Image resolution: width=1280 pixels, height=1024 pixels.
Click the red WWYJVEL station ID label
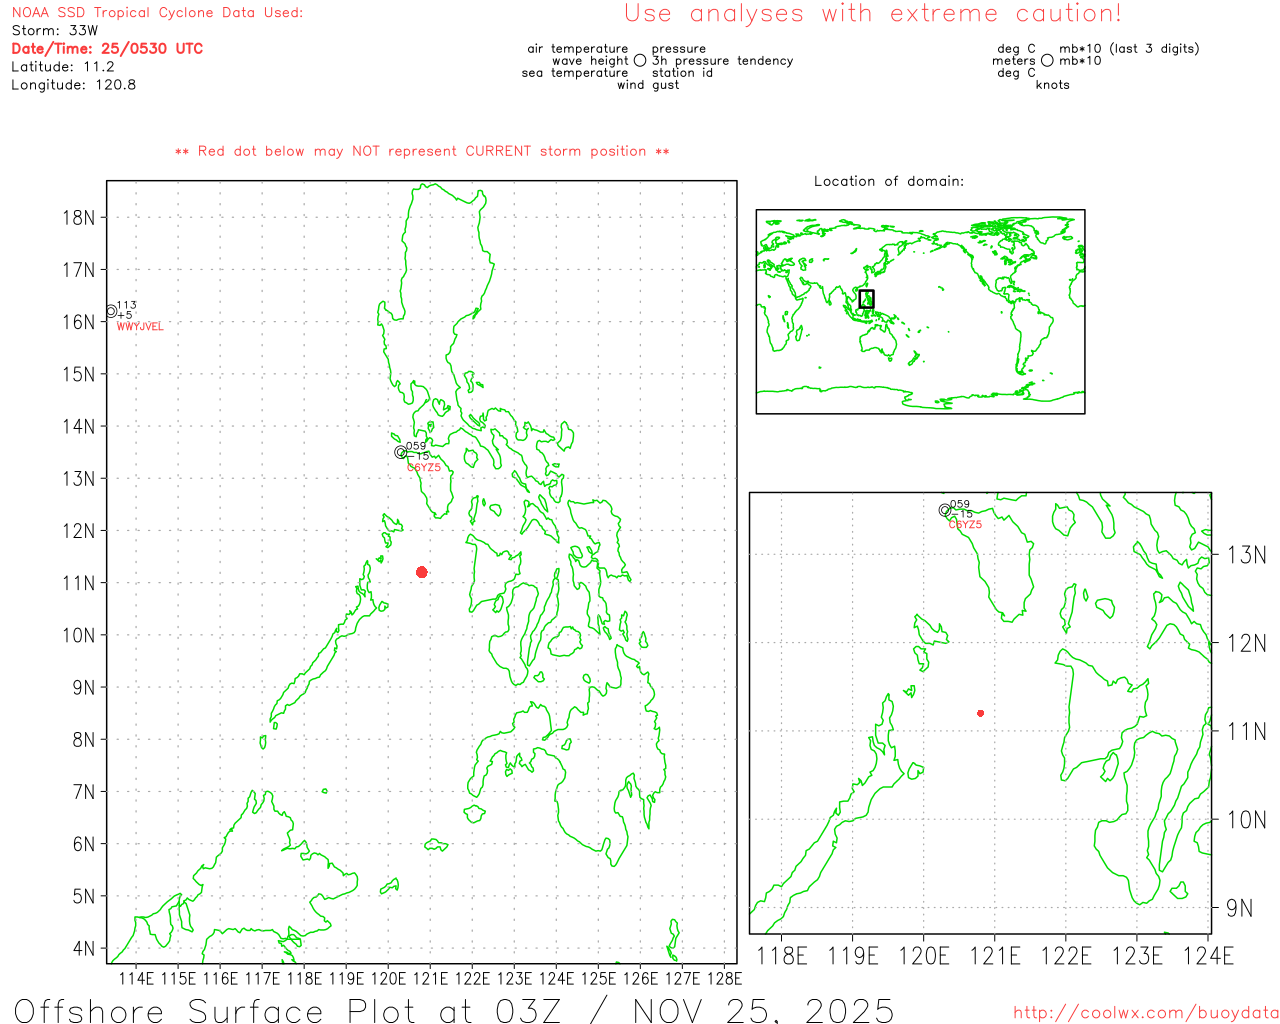[140, 327]
